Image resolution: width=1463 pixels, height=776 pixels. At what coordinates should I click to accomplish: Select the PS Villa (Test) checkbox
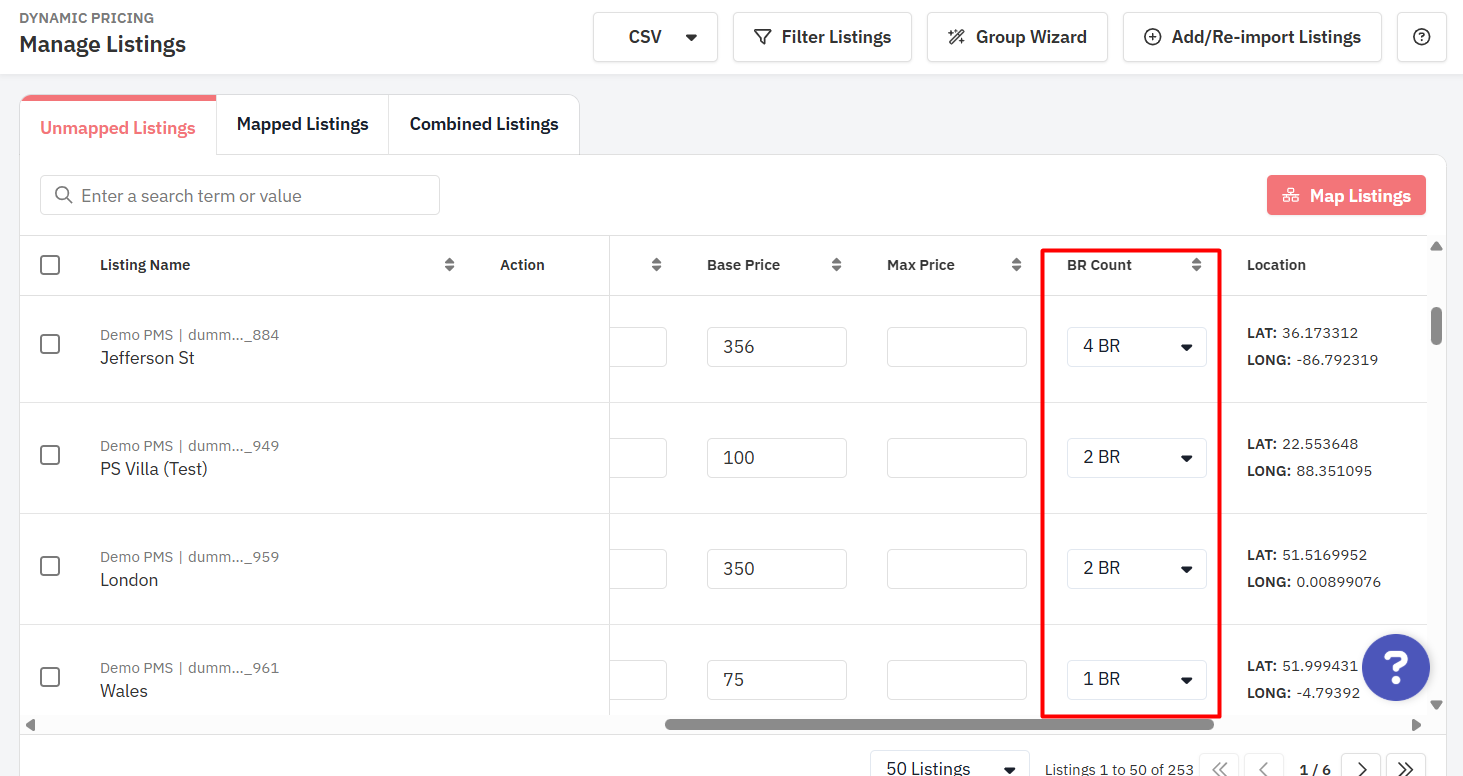coord(50,455)
